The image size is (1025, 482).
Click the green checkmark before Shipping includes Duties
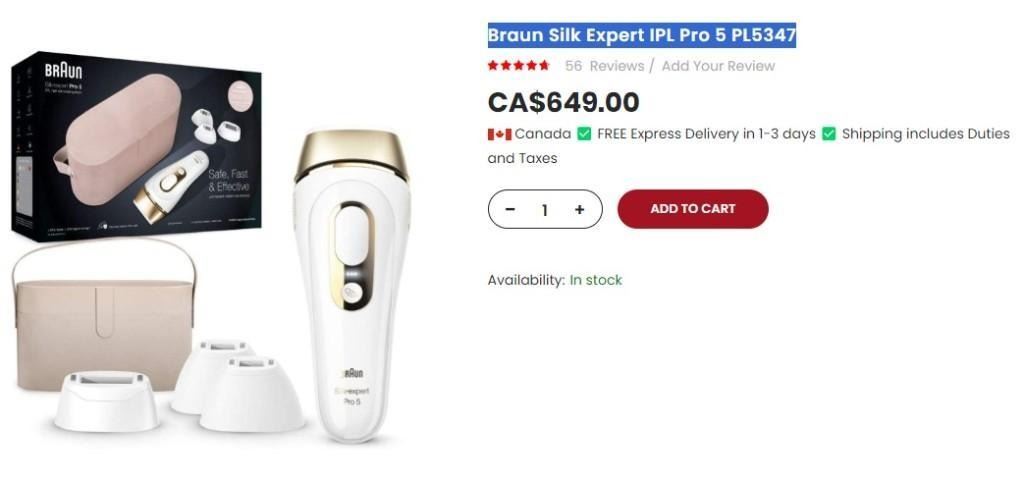click(829, 134)
